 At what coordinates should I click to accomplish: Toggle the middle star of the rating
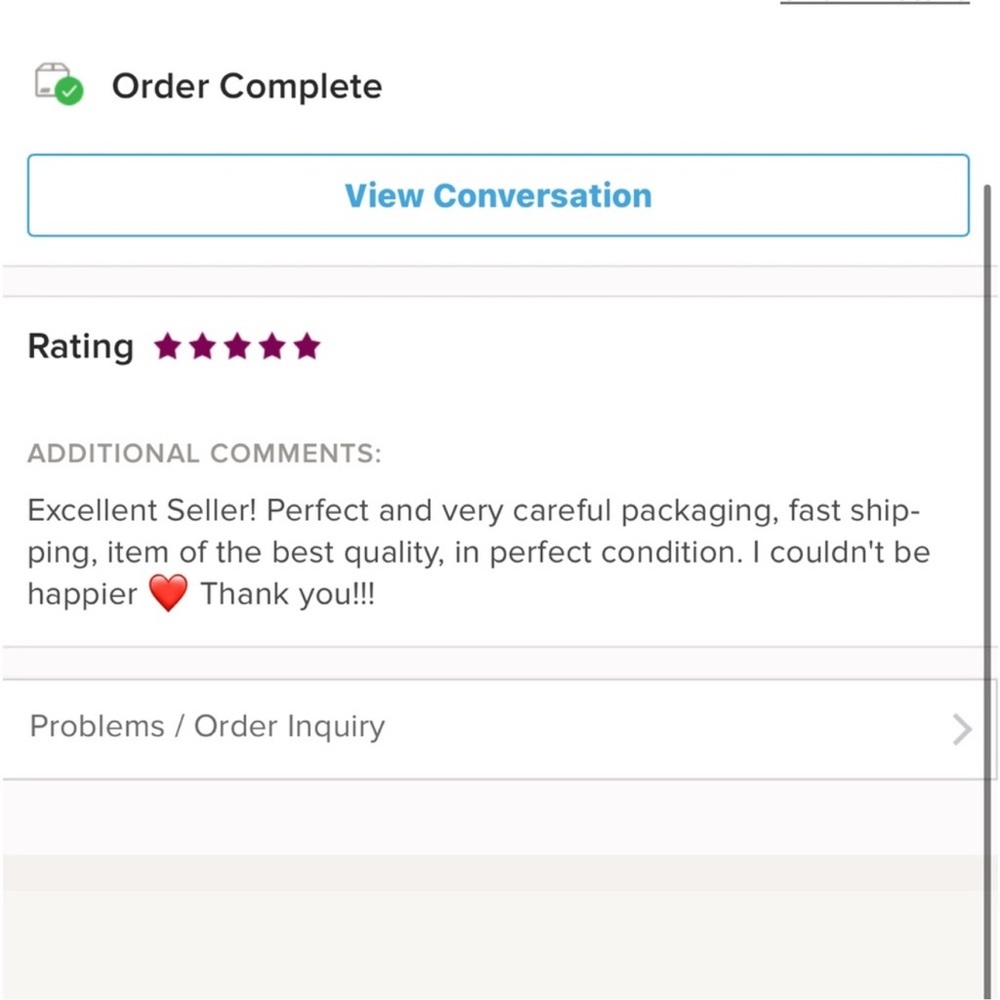click(x=237, y=346)
